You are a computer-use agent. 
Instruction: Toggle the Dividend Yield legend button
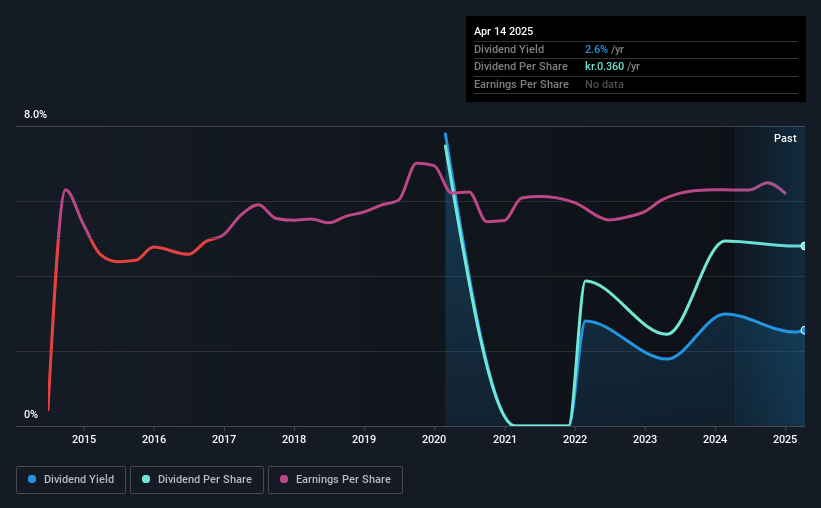71,480
